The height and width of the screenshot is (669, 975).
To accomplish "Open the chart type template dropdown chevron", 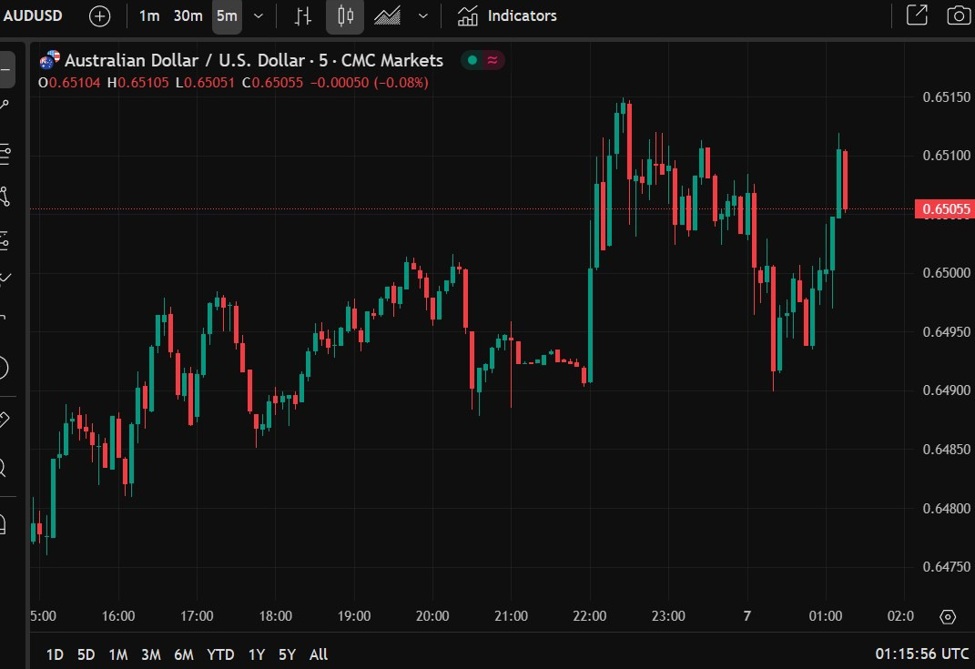I will pyautogui.click(x=421, y=15).
